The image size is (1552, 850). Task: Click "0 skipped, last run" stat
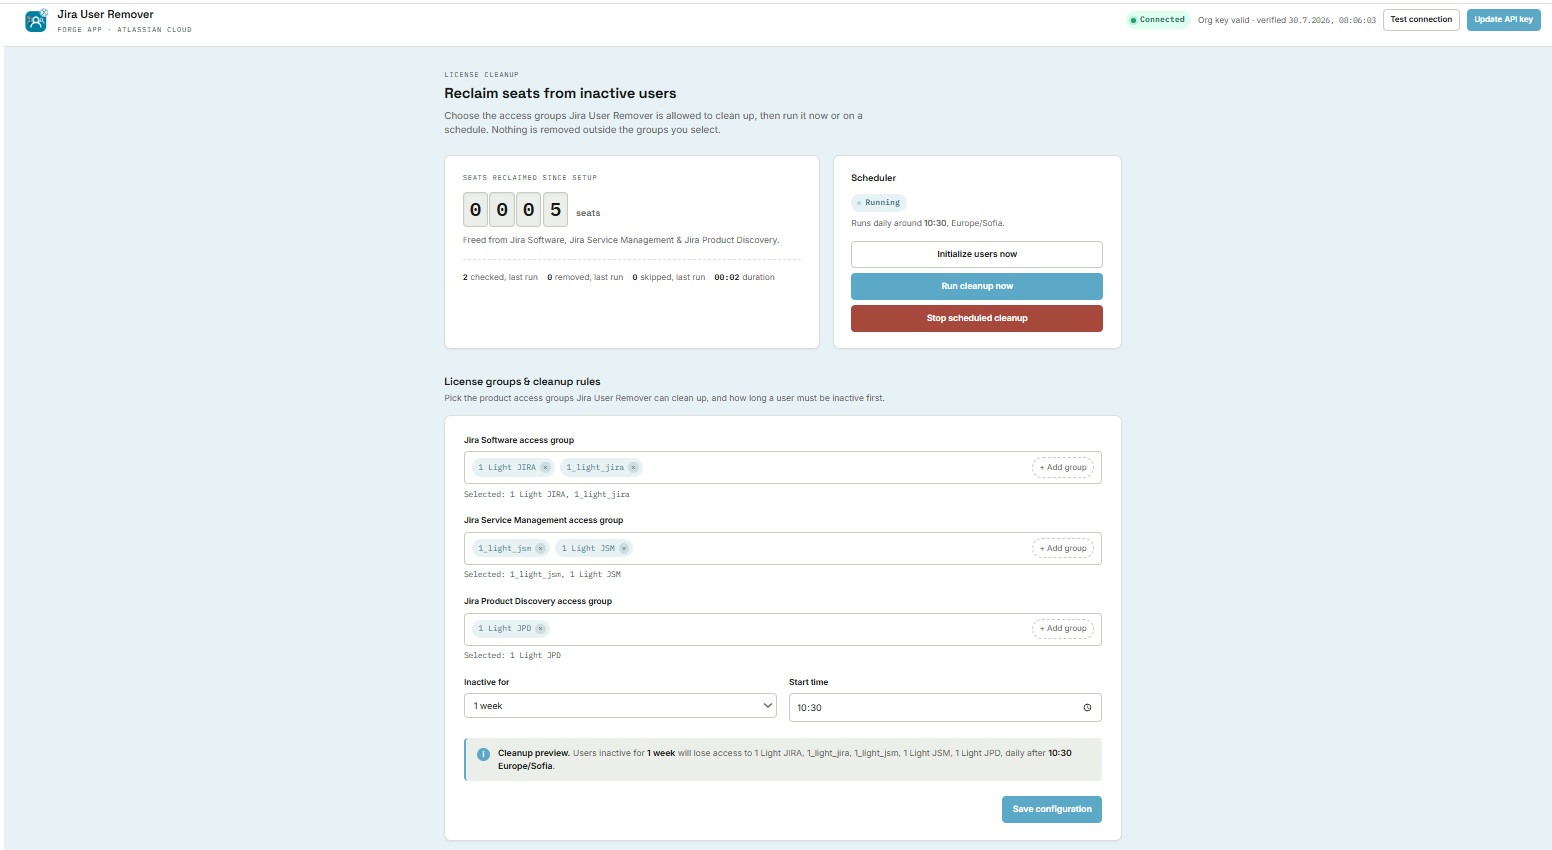tap(668, 277)
